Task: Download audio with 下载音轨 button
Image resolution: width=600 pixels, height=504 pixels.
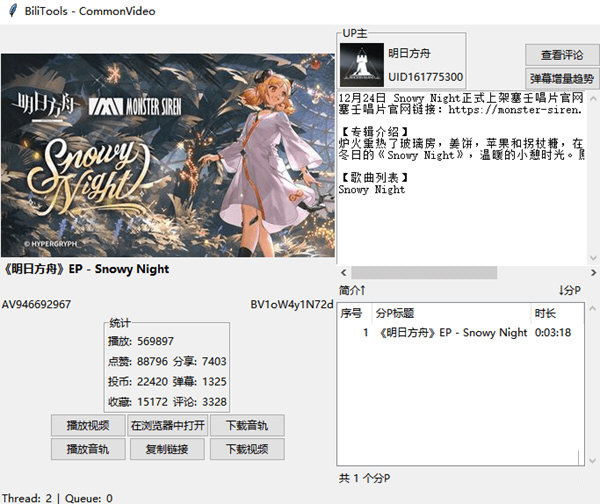Action: [247, 425]
